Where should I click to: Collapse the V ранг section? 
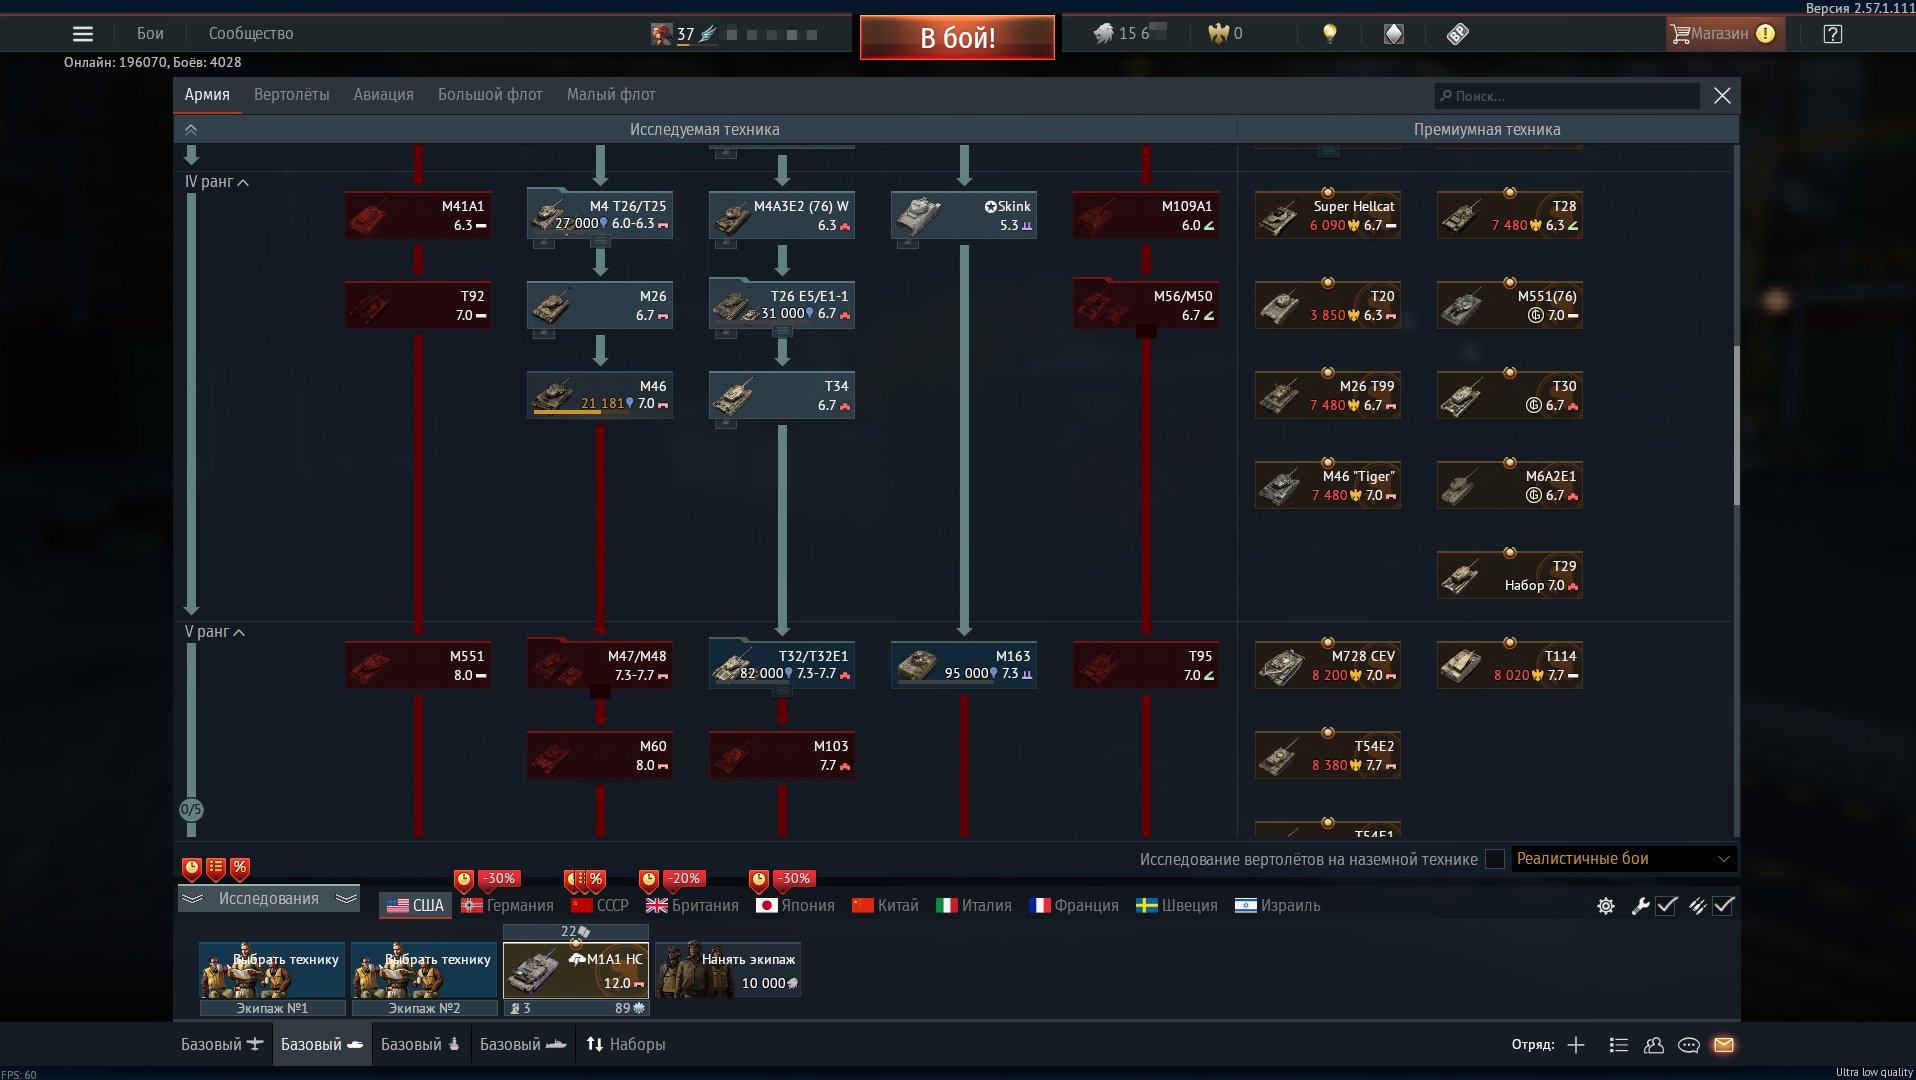(215, 632)
